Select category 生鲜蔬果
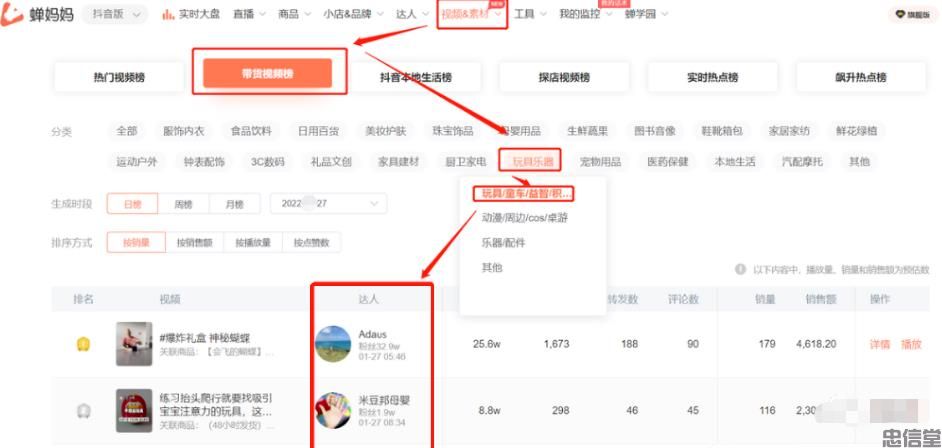 [x=588, y=131]
